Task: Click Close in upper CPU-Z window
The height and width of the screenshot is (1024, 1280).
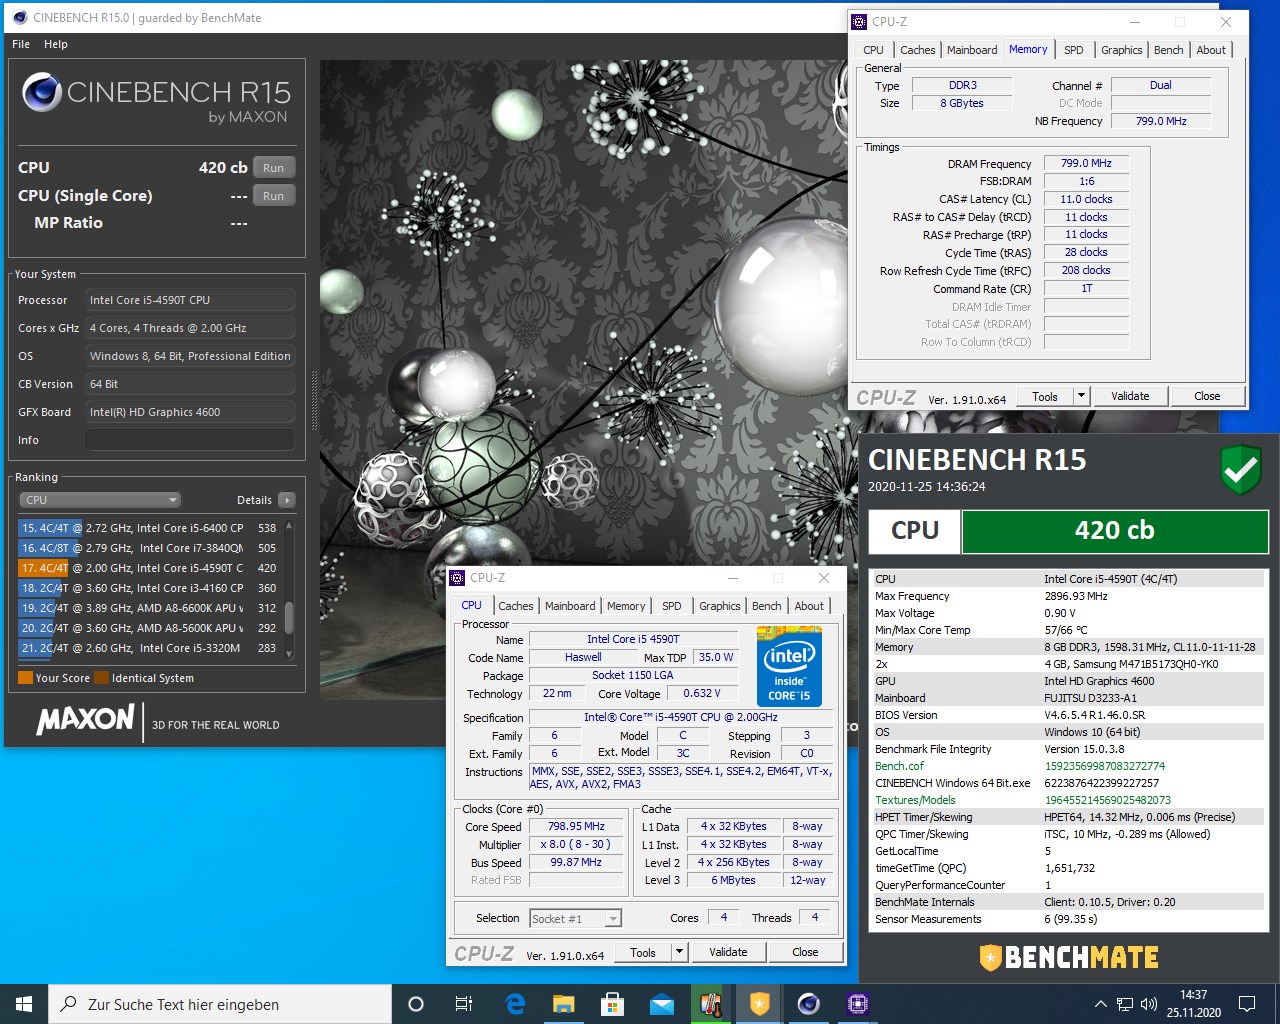Action: (x=1207, y=396)
